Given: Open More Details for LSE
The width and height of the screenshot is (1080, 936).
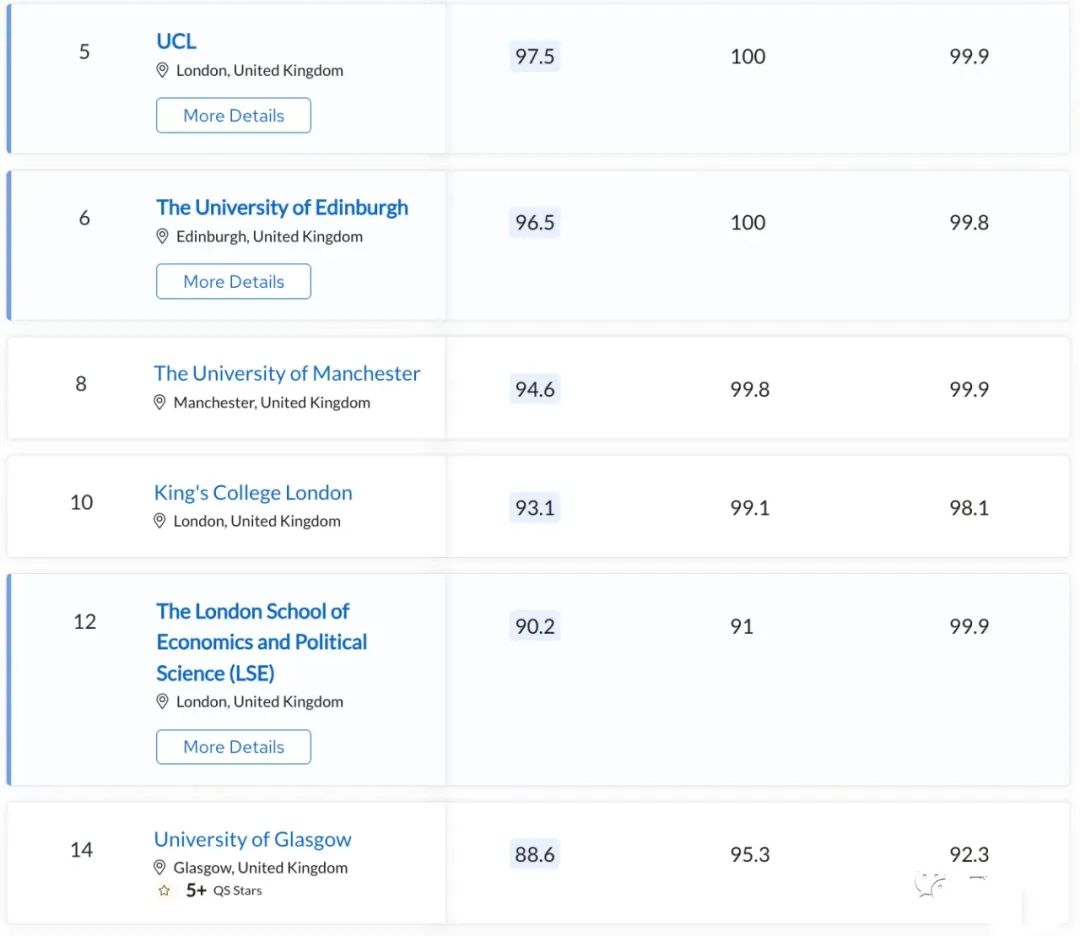Looking at the screenshot, I should click(x=233, y=747).
